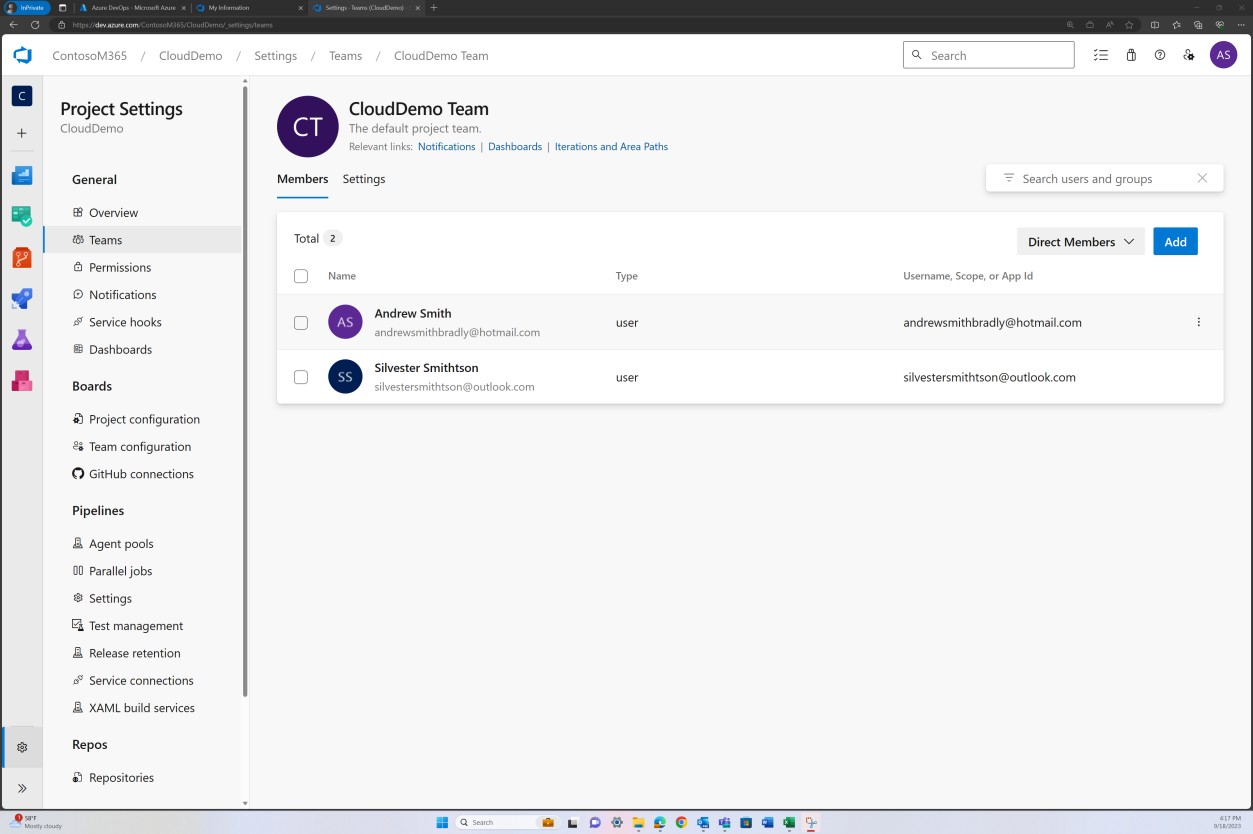1253x834 pixels.
Task: Open the work items checklist icon
Action: coord(1101,55)
